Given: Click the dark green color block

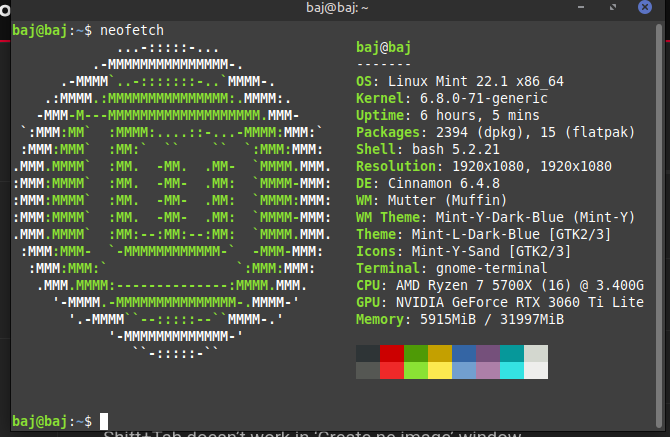Looking at the screenshot, I should (x=415, y=352).
